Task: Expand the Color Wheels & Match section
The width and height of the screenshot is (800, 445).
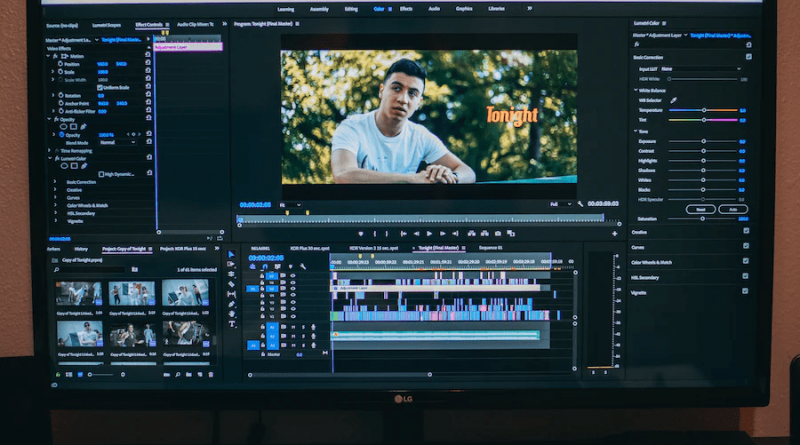Action: (55, 205)
